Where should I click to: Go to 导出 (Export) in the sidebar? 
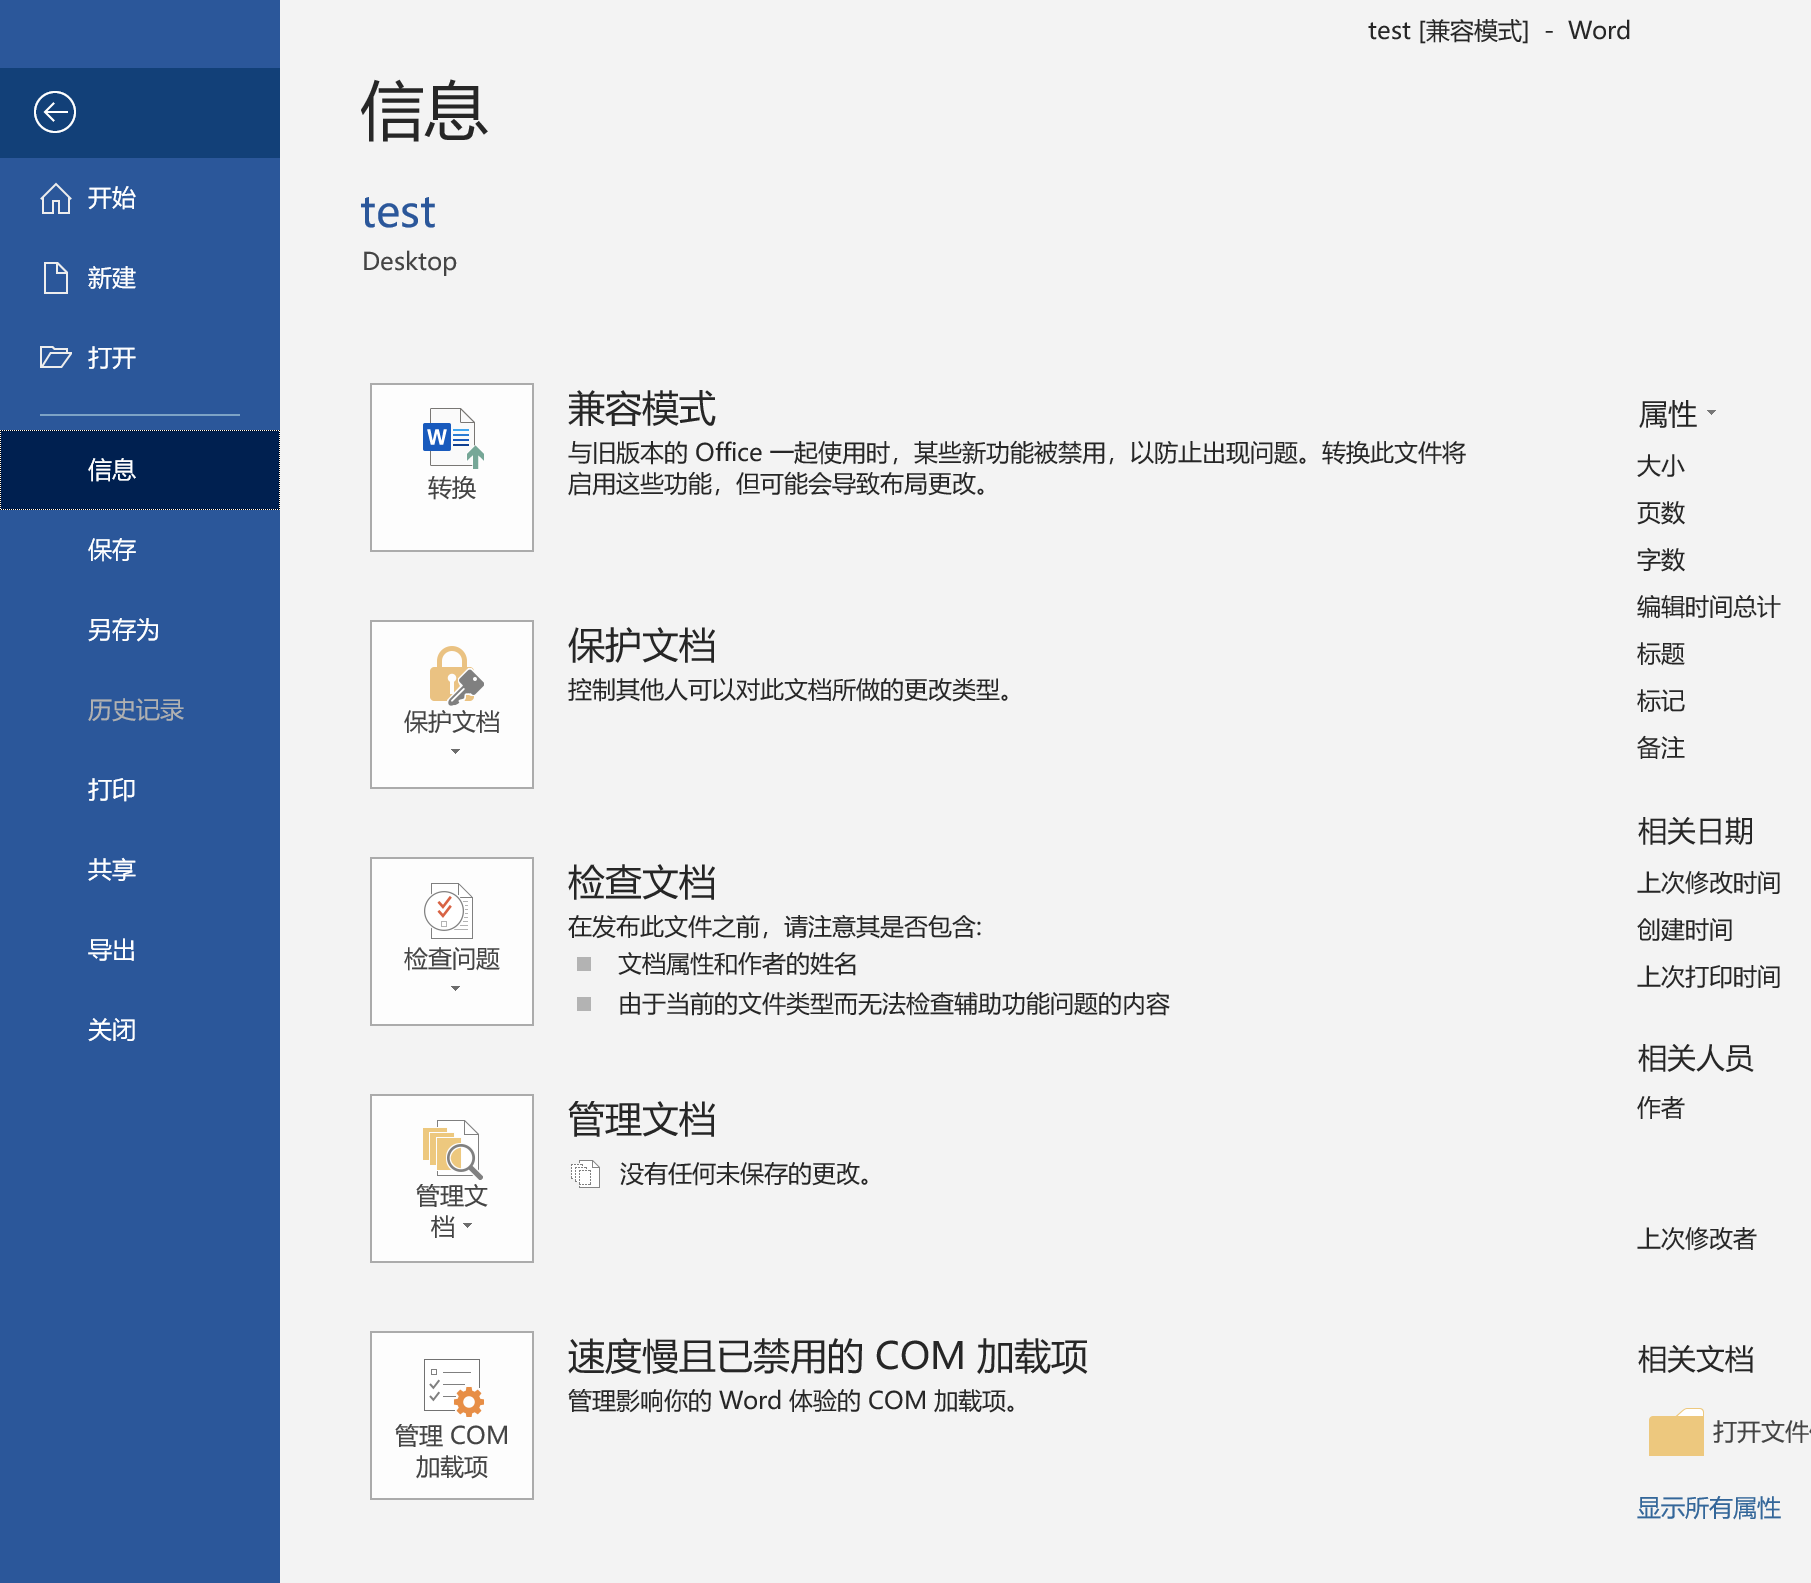point(111,950)
